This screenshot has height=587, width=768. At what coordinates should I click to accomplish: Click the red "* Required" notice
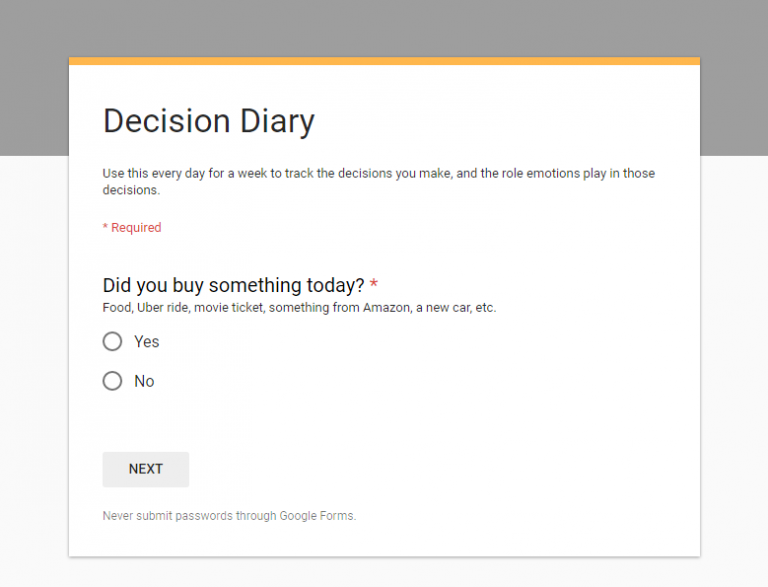click(132, 227)
